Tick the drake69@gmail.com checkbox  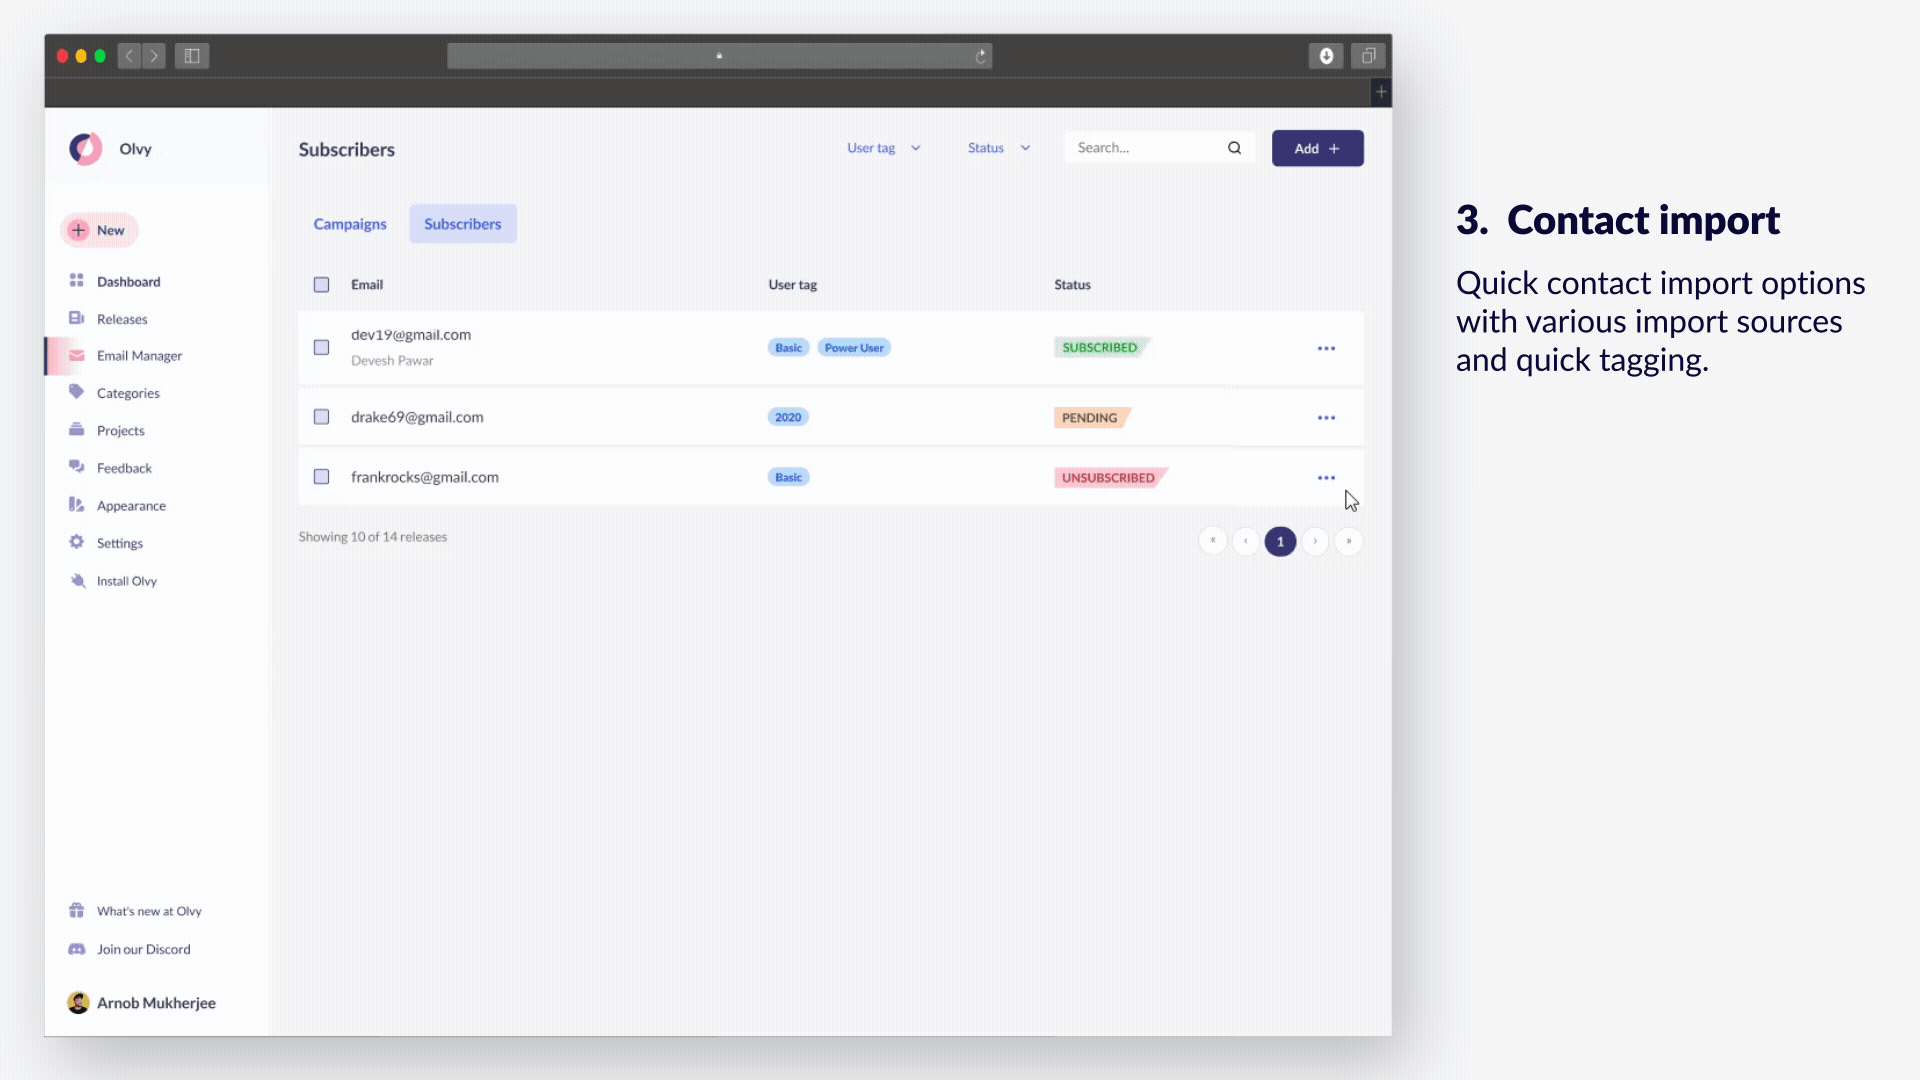coord(321,417)
